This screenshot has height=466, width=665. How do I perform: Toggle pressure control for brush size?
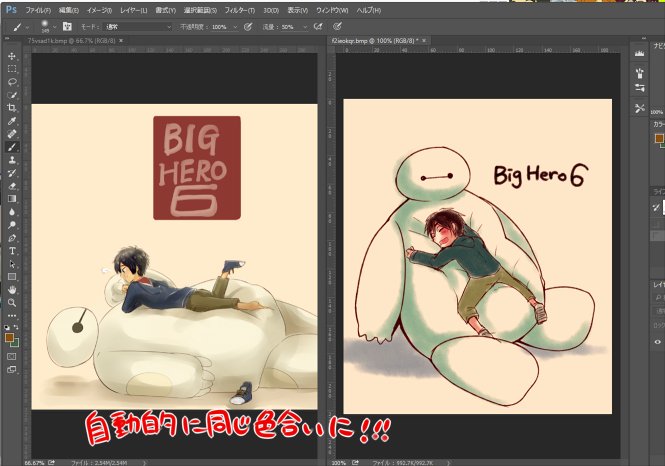point(337,27)
